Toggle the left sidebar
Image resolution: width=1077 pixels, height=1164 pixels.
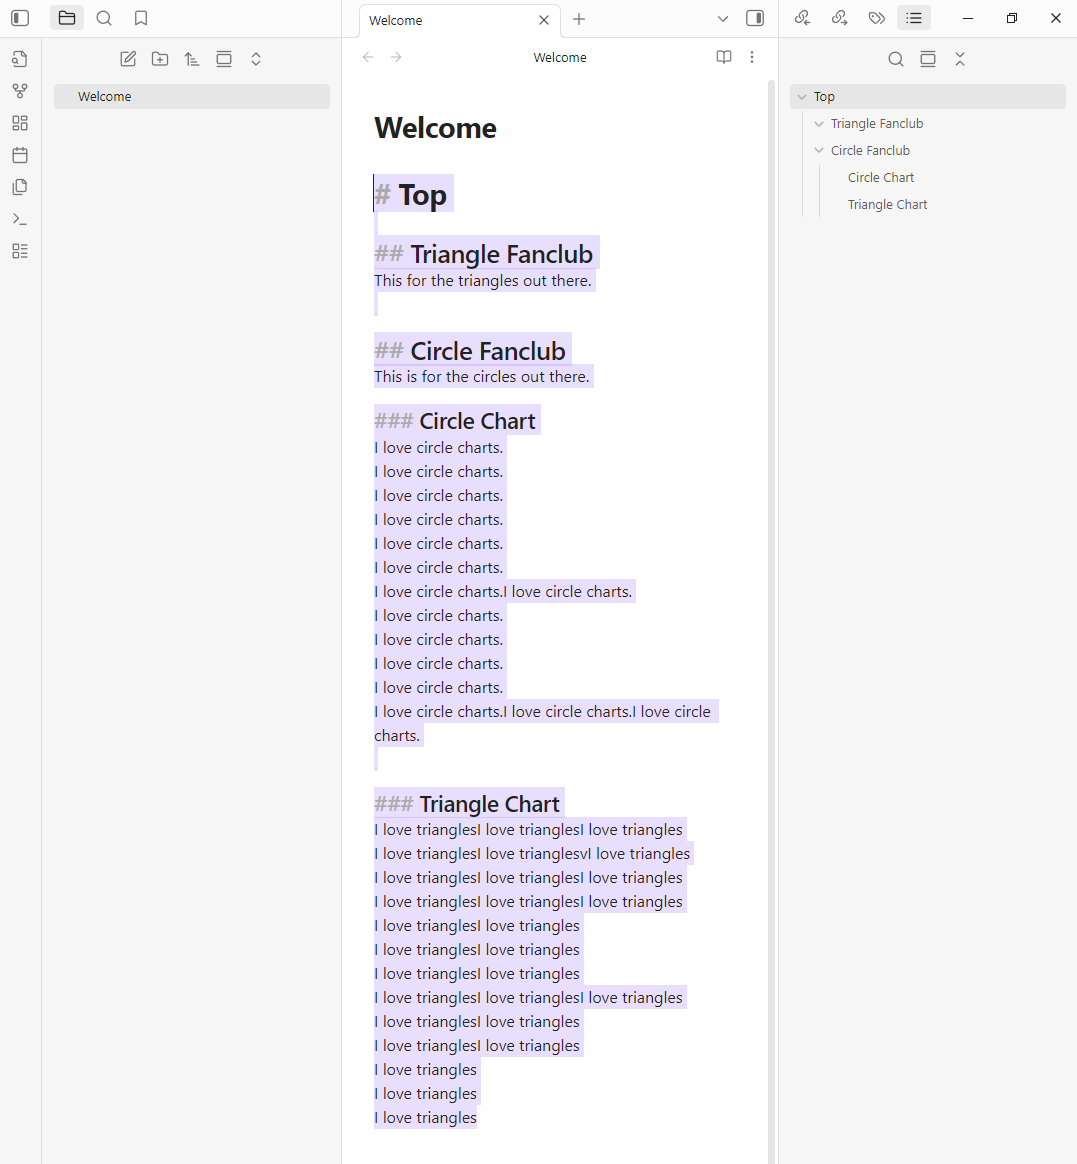[x=20, y=18]
